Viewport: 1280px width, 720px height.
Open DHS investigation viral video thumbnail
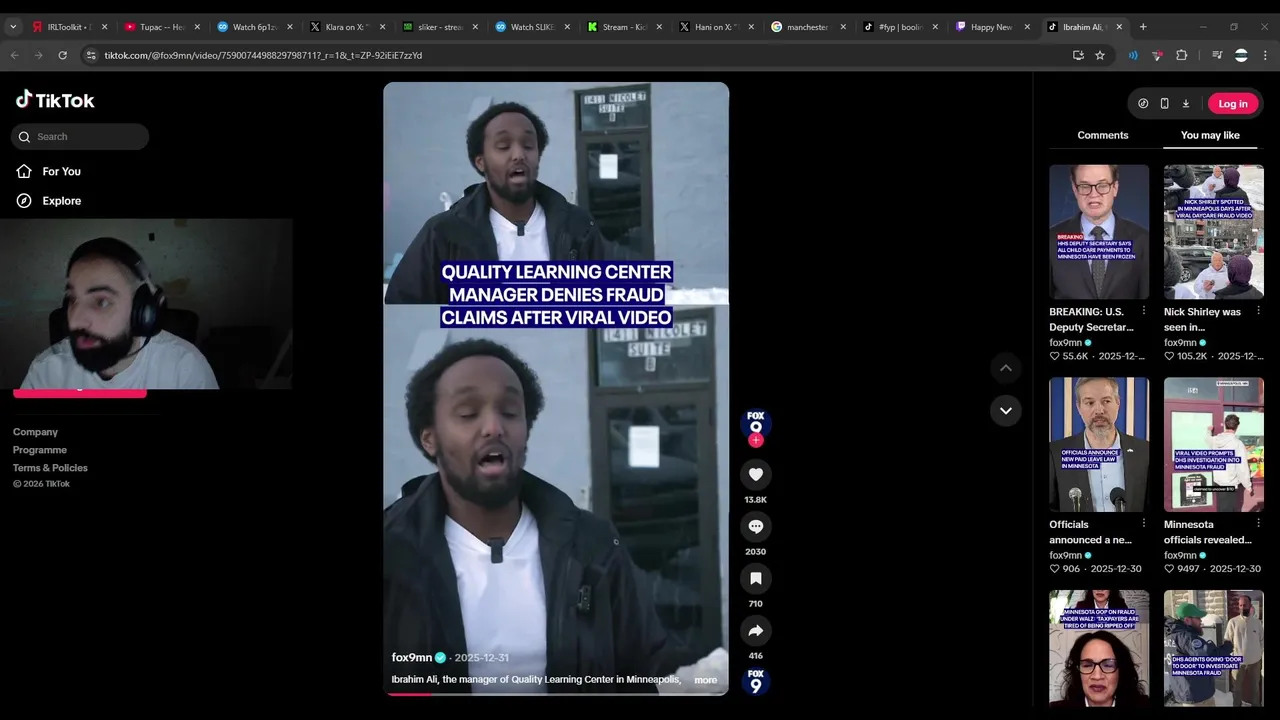(1214, 445)
